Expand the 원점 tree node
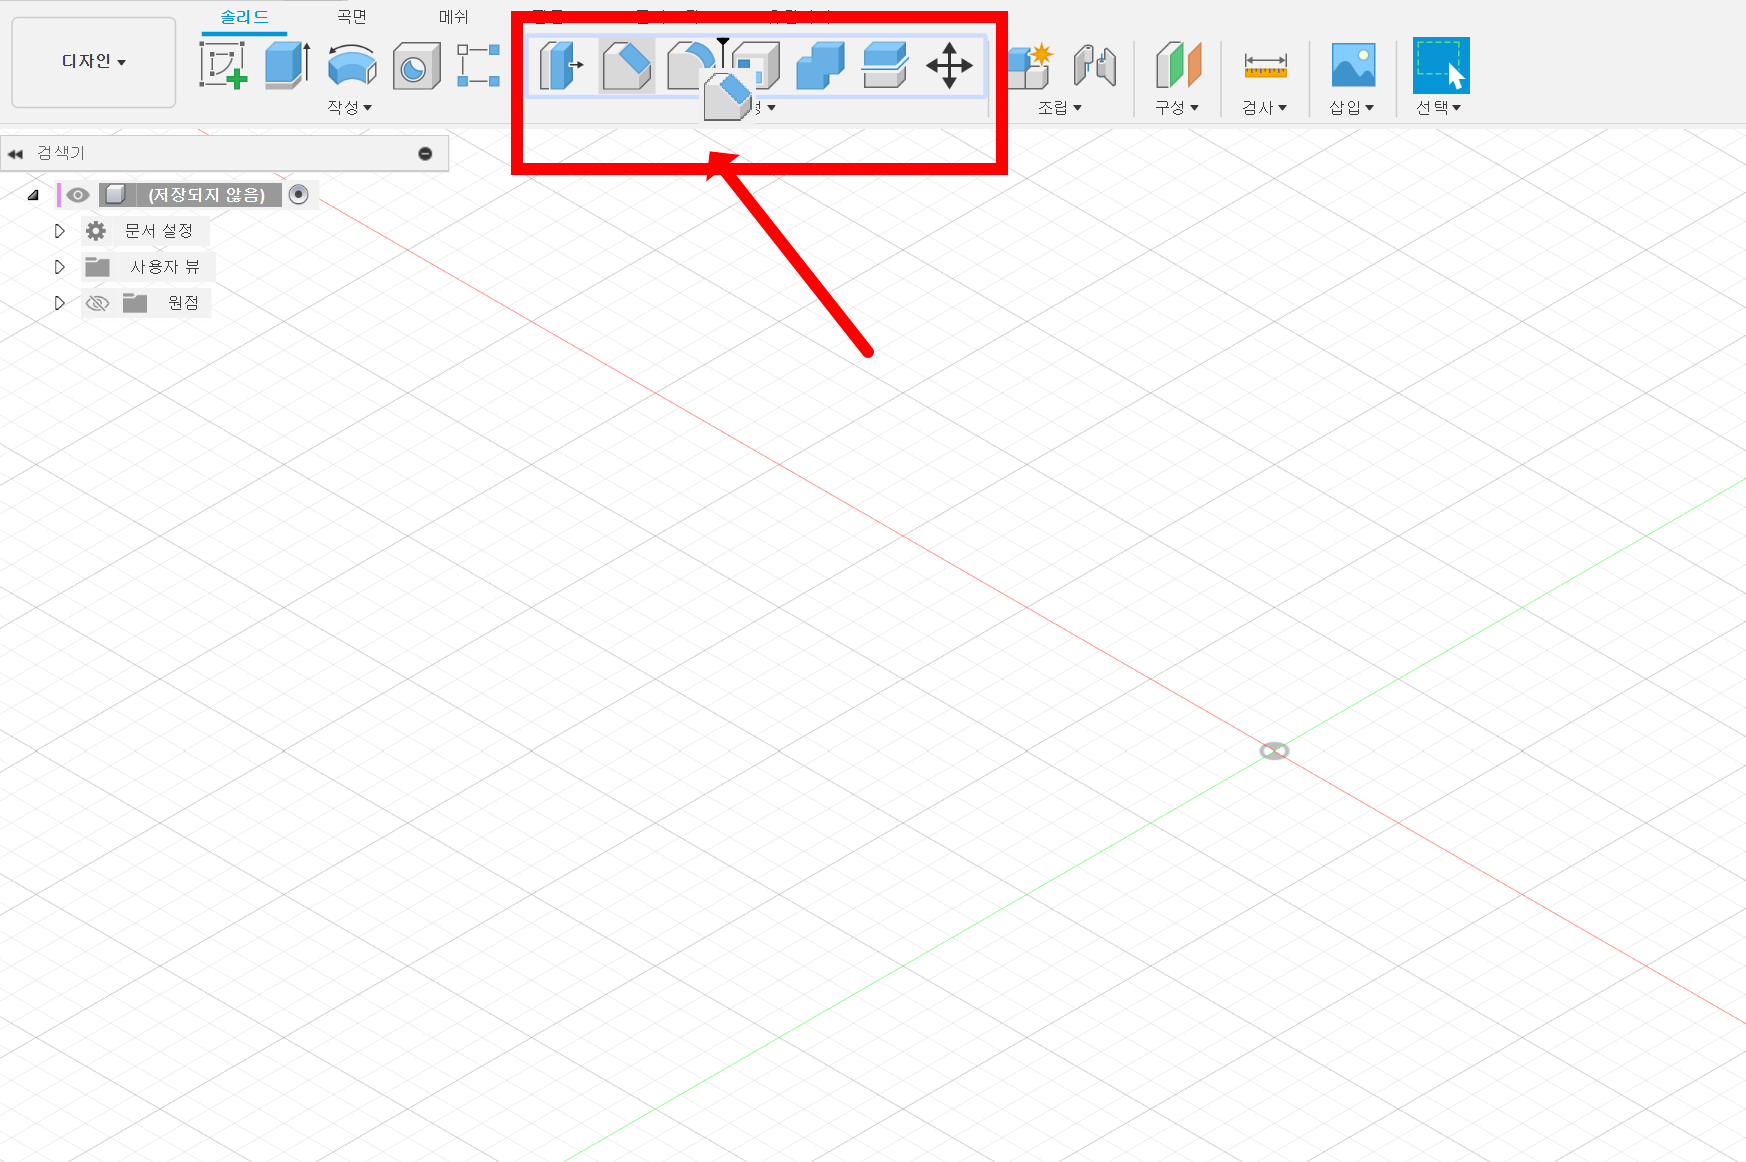Screen dimensions: 1746x1162 (x=59, y=303)
